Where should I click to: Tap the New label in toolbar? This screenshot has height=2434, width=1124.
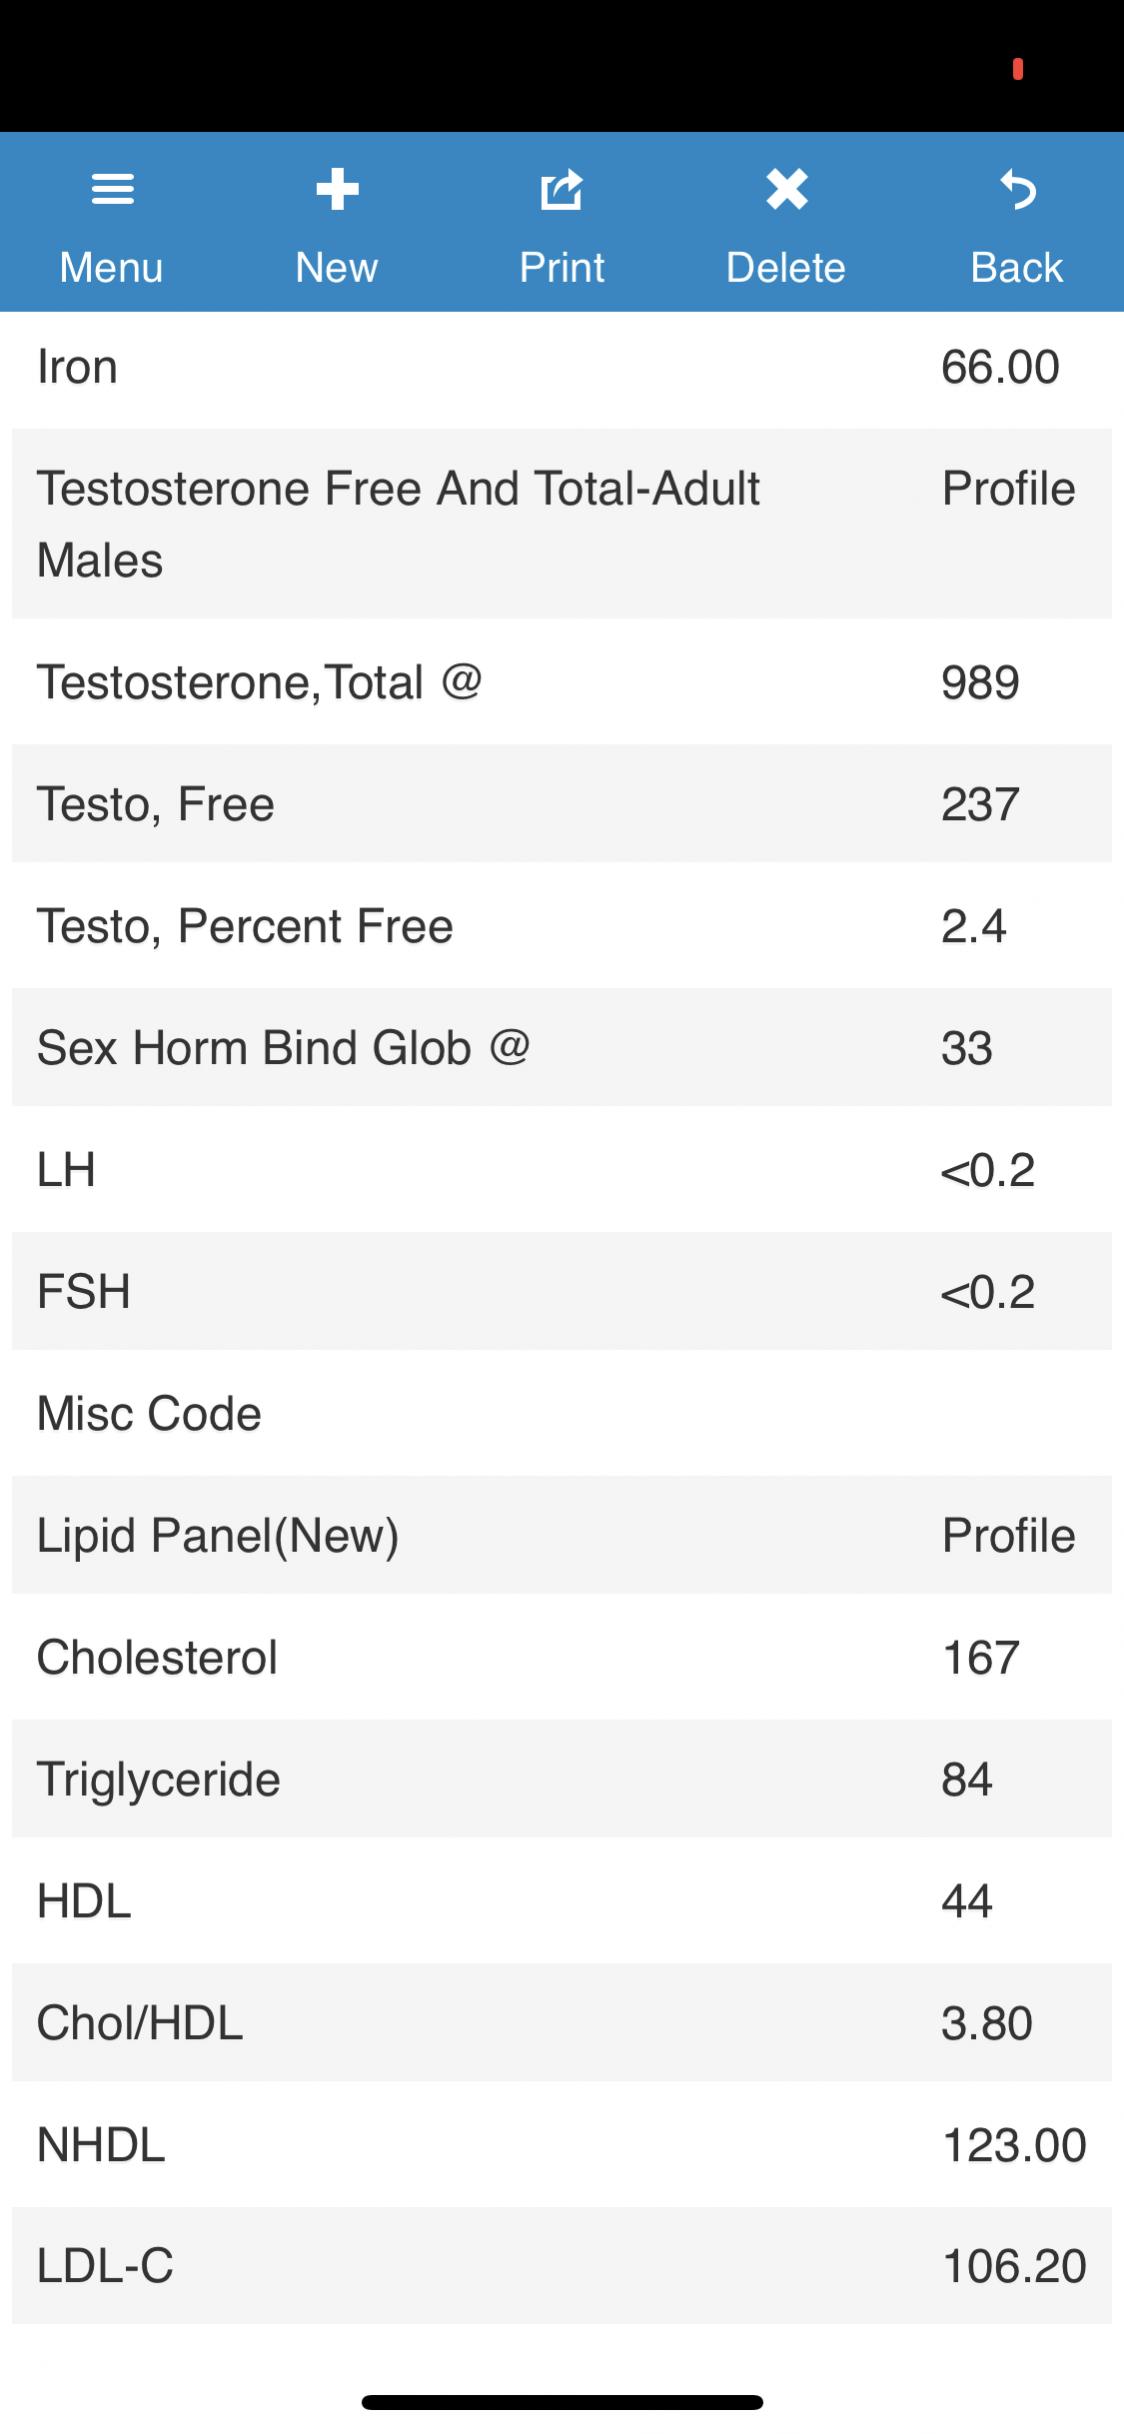tap(337, 267)
